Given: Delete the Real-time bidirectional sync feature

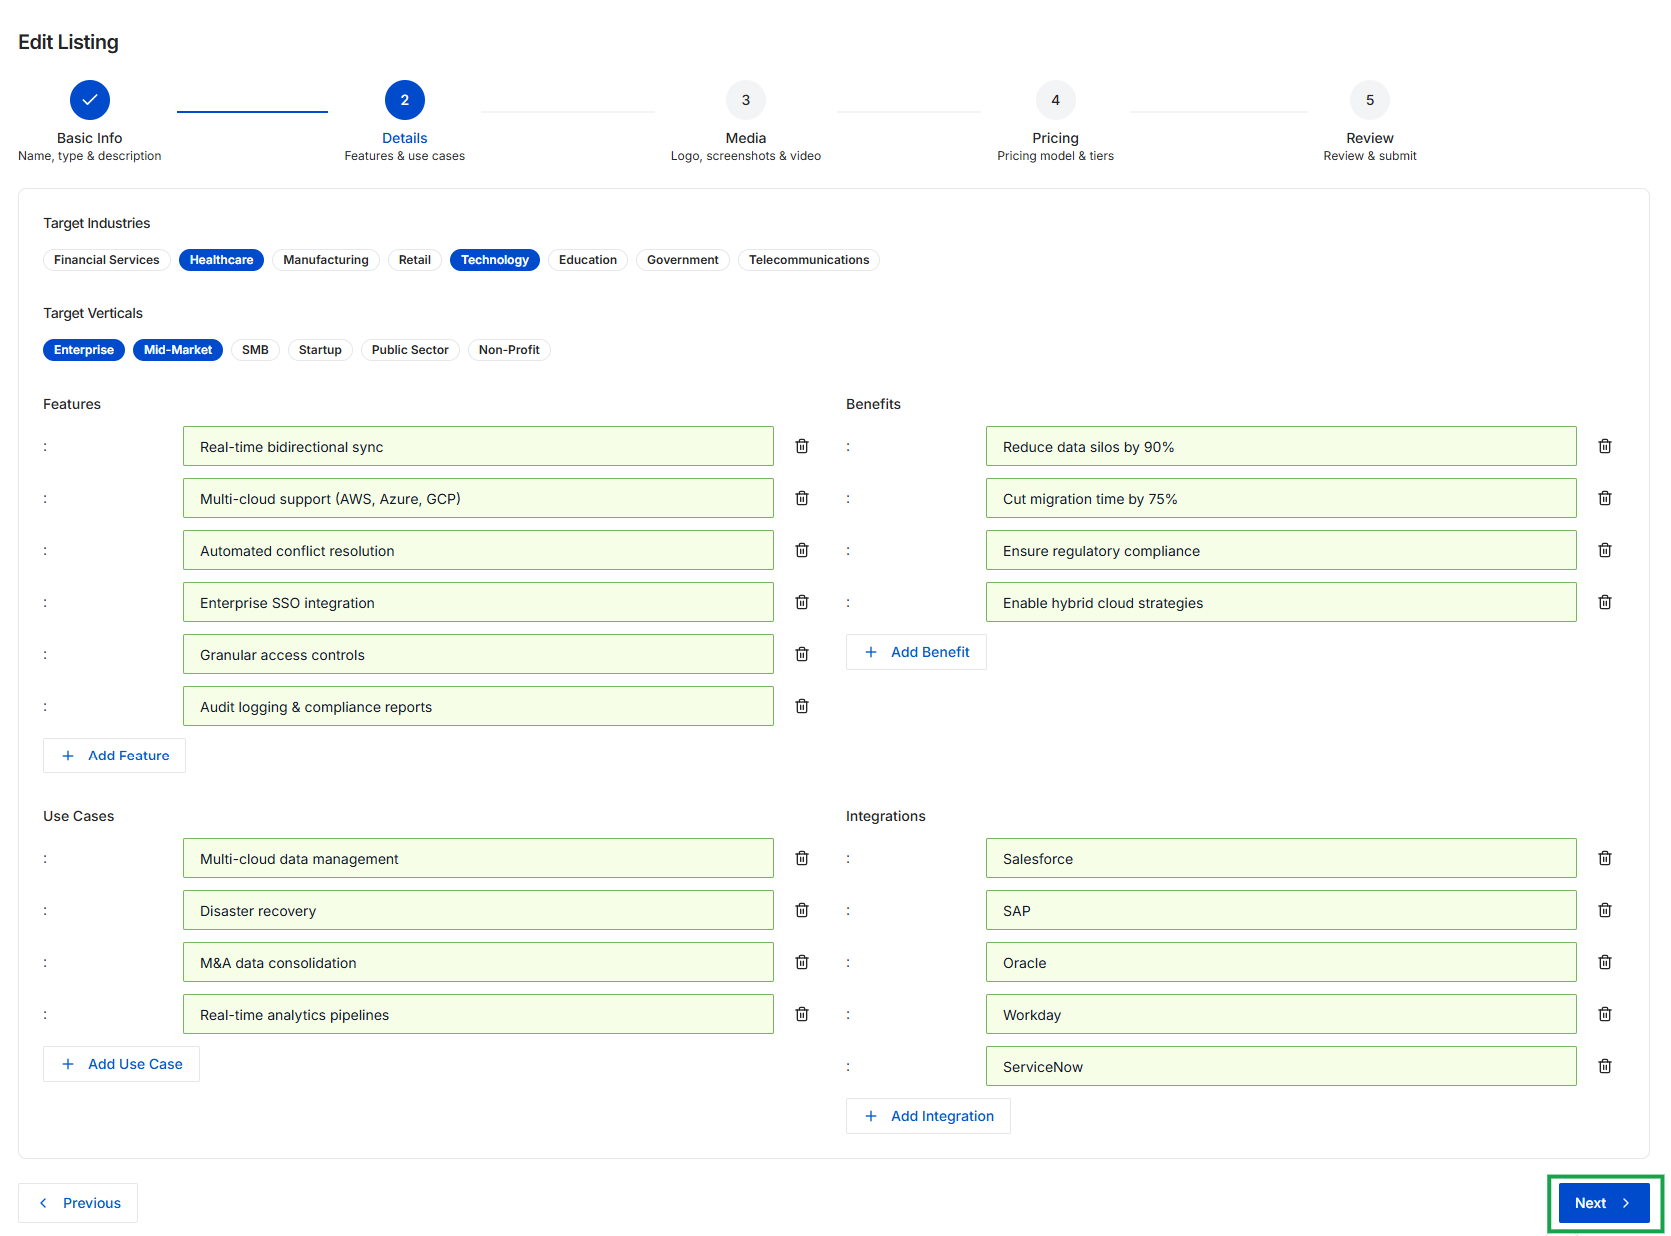Looking at the screenshot, I should tap(802, 446).
